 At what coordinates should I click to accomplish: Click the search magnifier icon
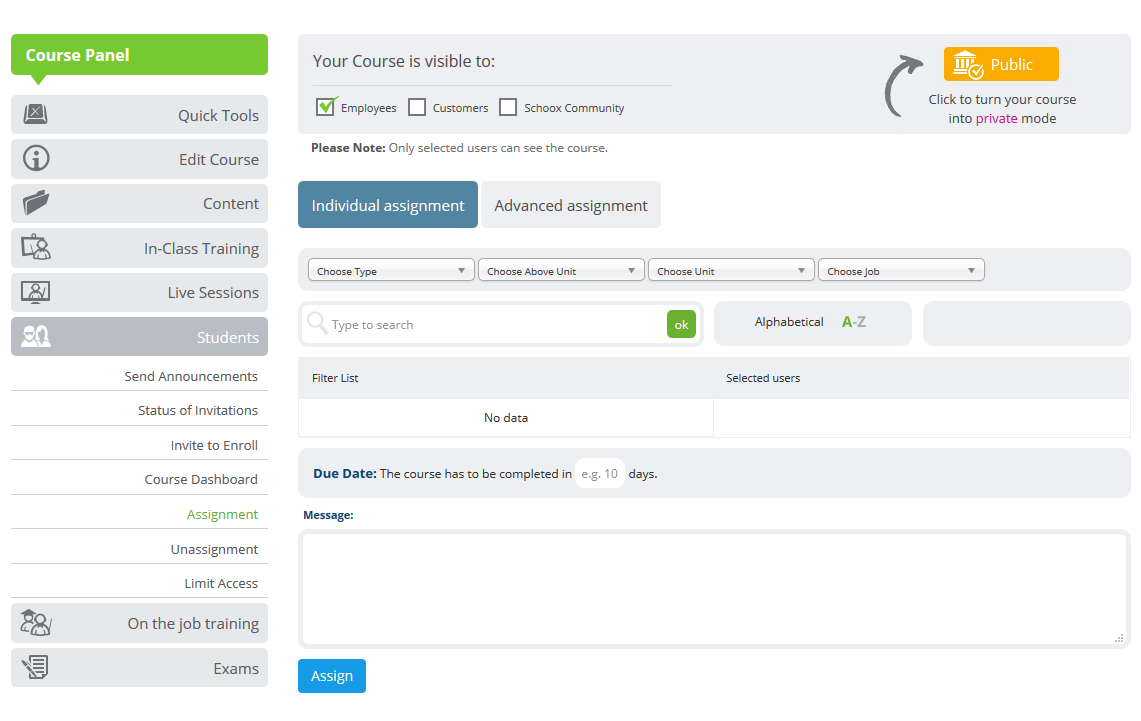317,323
